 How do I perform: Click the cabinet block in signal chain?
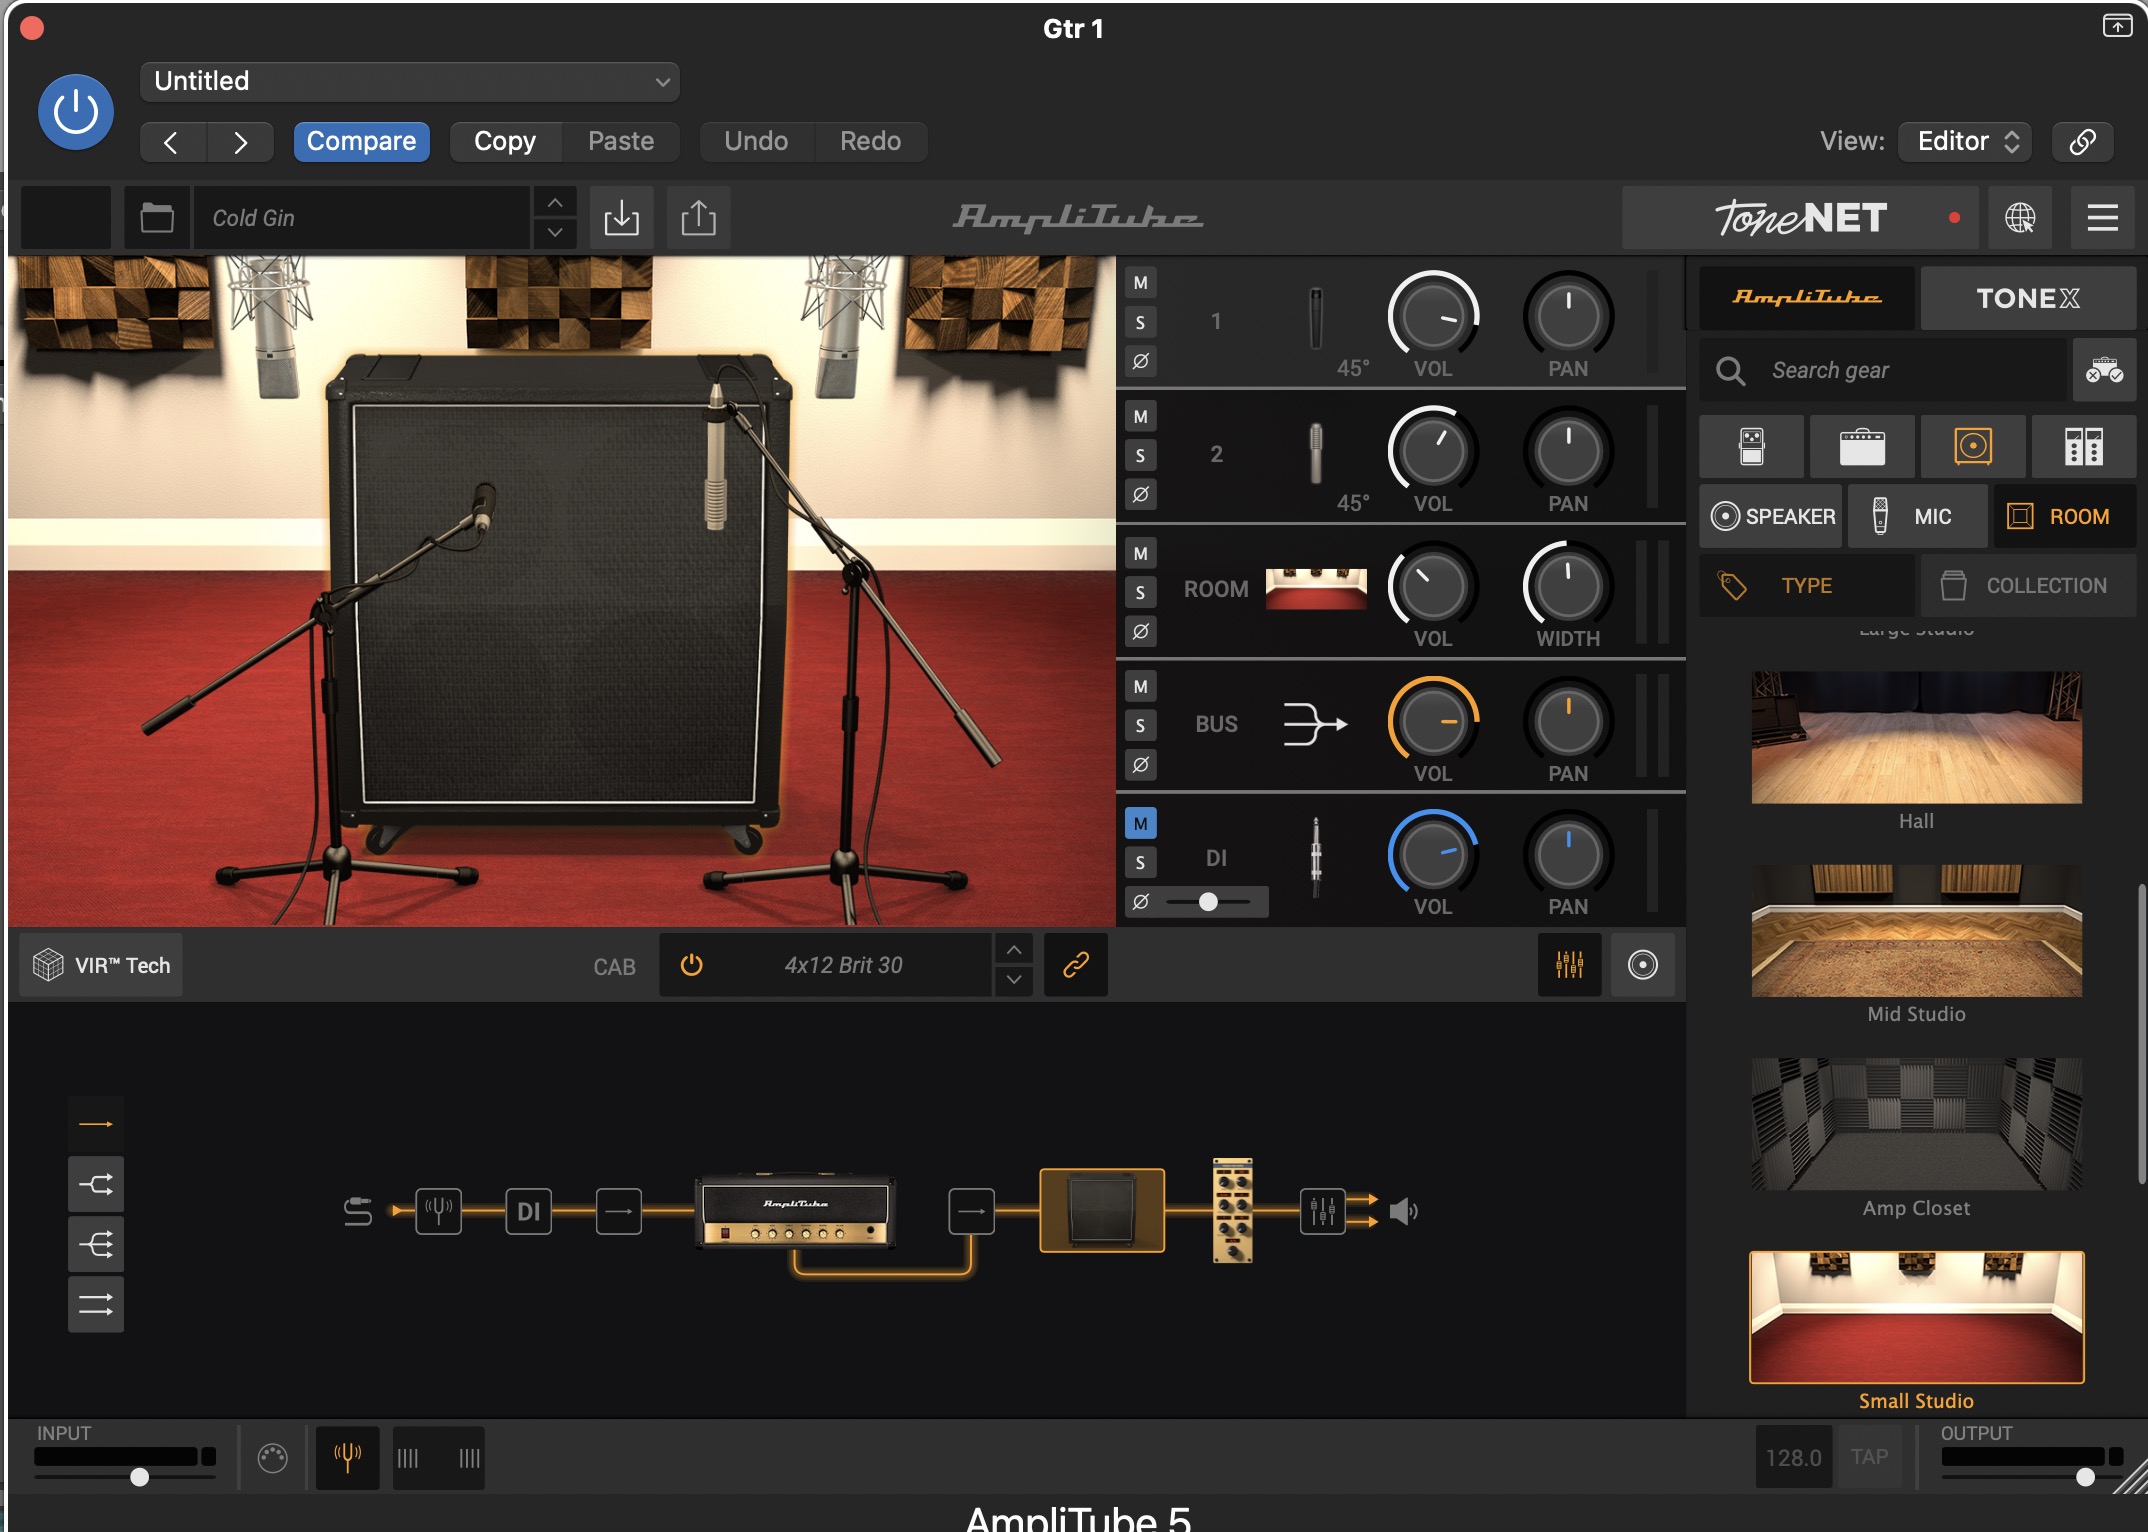click(x=1101, y=1211)
